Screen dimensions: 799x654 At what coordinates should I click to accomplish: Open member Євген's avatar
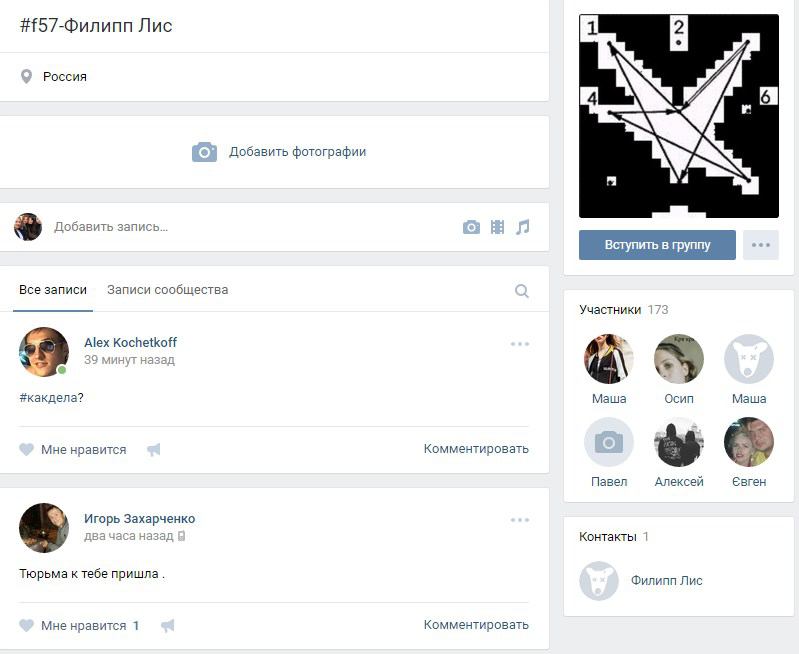tap(749, 442)
